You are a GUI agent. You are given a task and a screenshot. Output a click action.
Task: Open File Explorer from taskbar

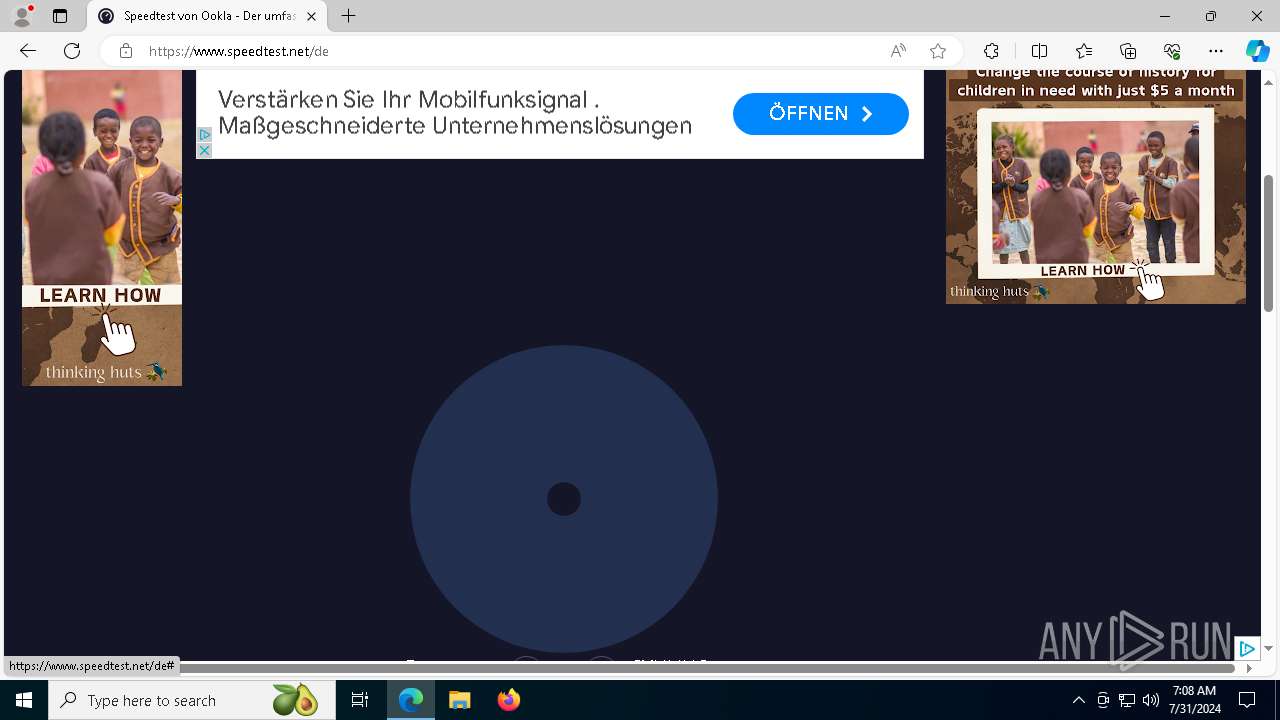click(460, 700)
